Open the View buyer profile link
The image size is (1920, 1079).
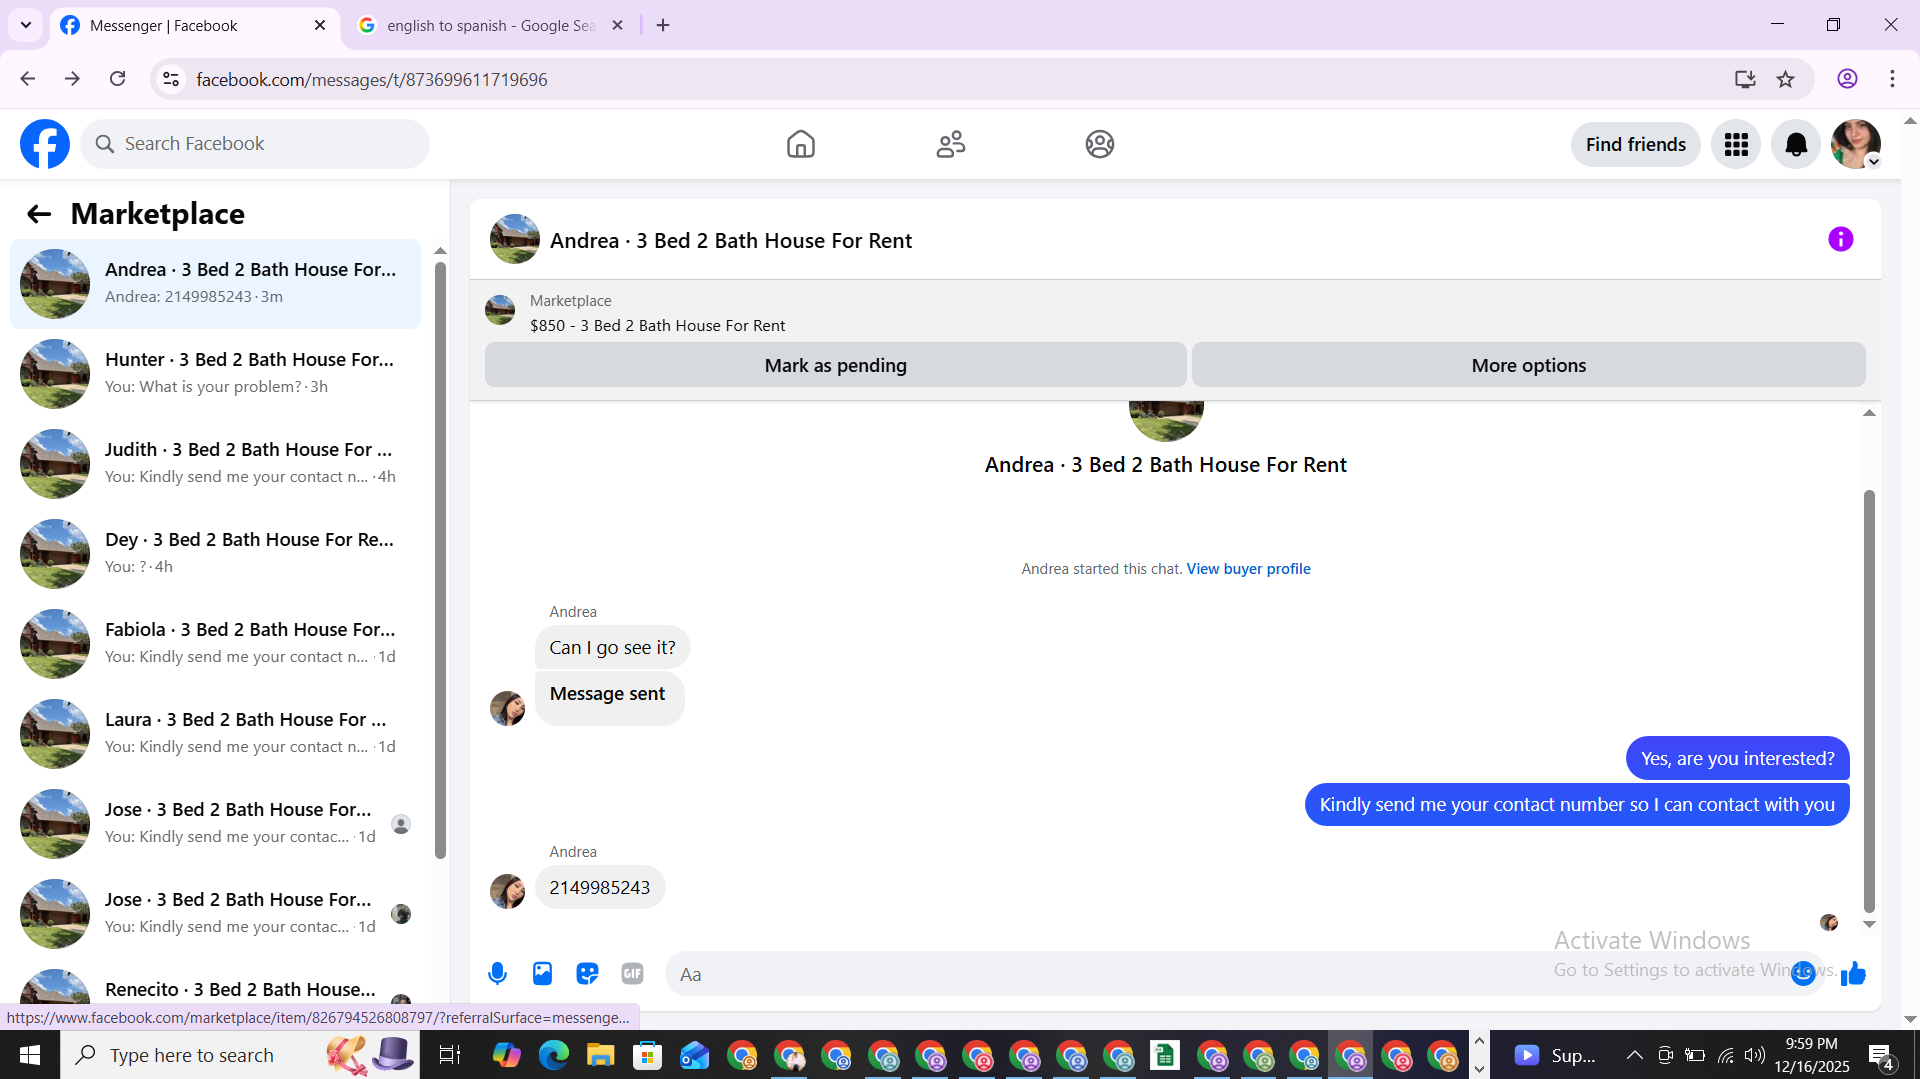coord(1248,569)
